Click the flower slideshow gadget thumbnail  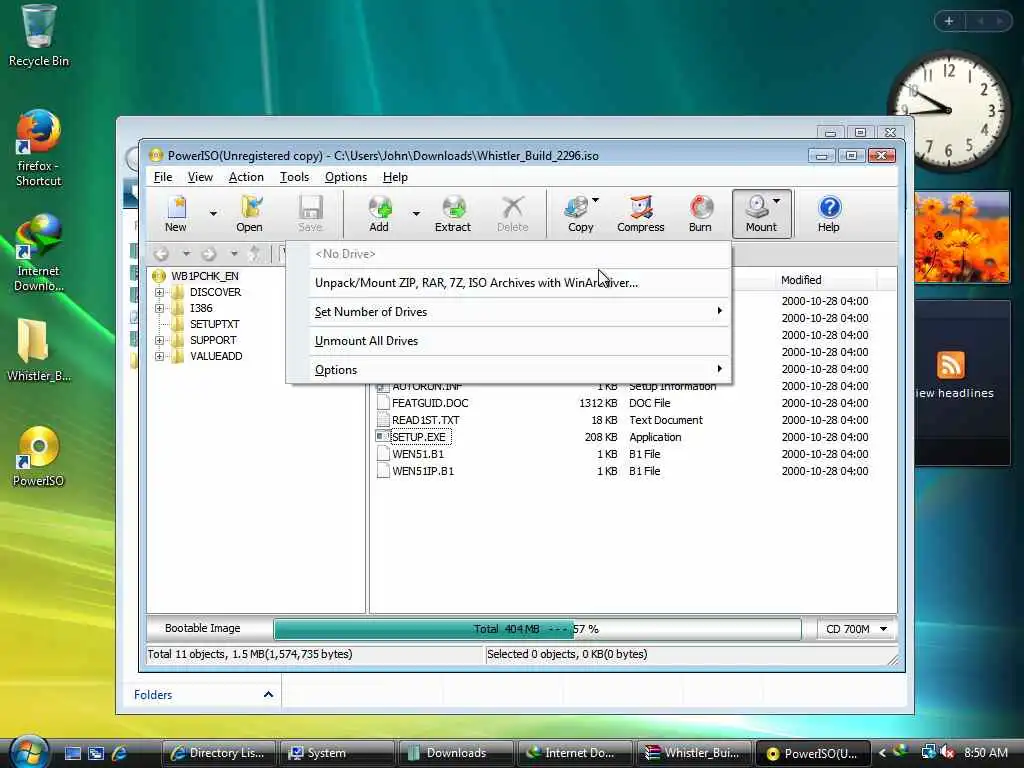pos(960,238)
